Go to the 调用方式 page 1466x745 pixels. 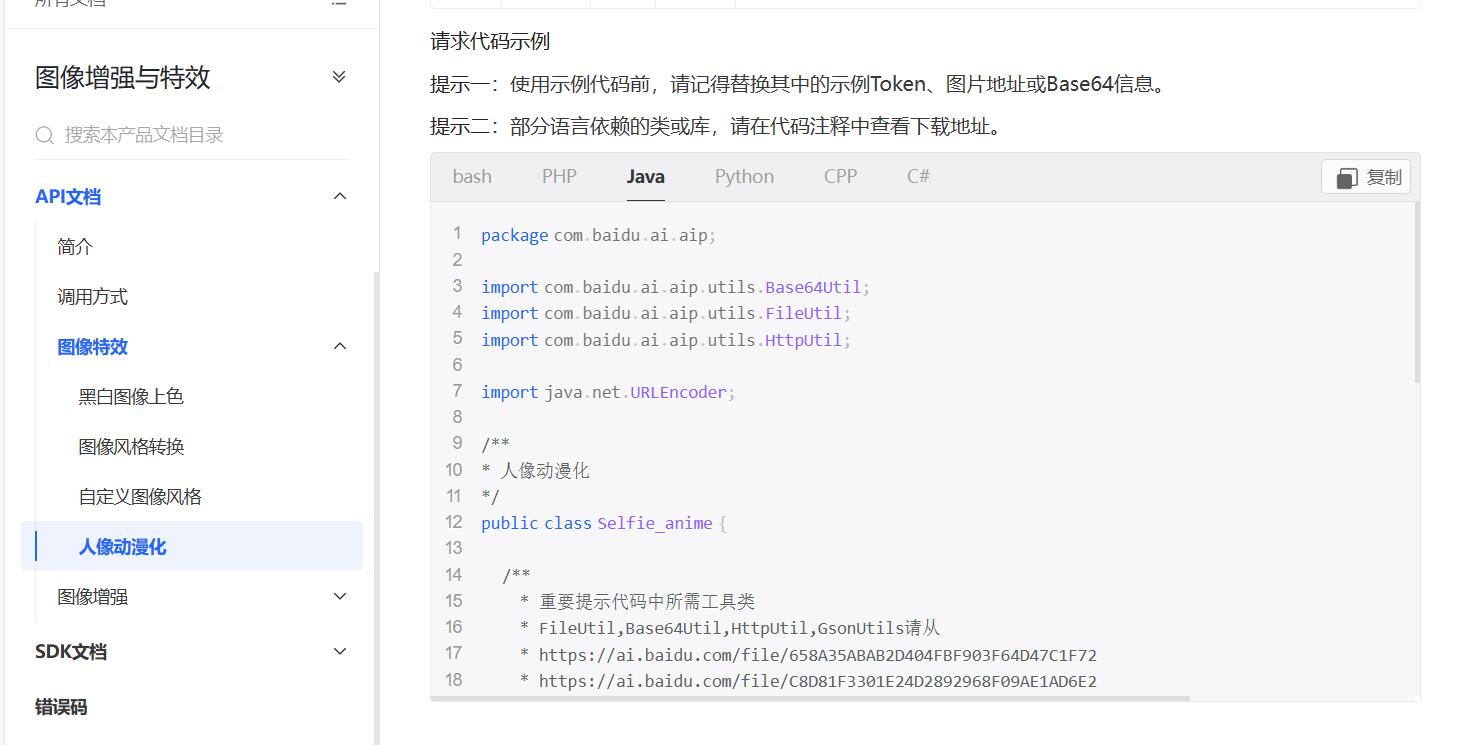[92, 296]
